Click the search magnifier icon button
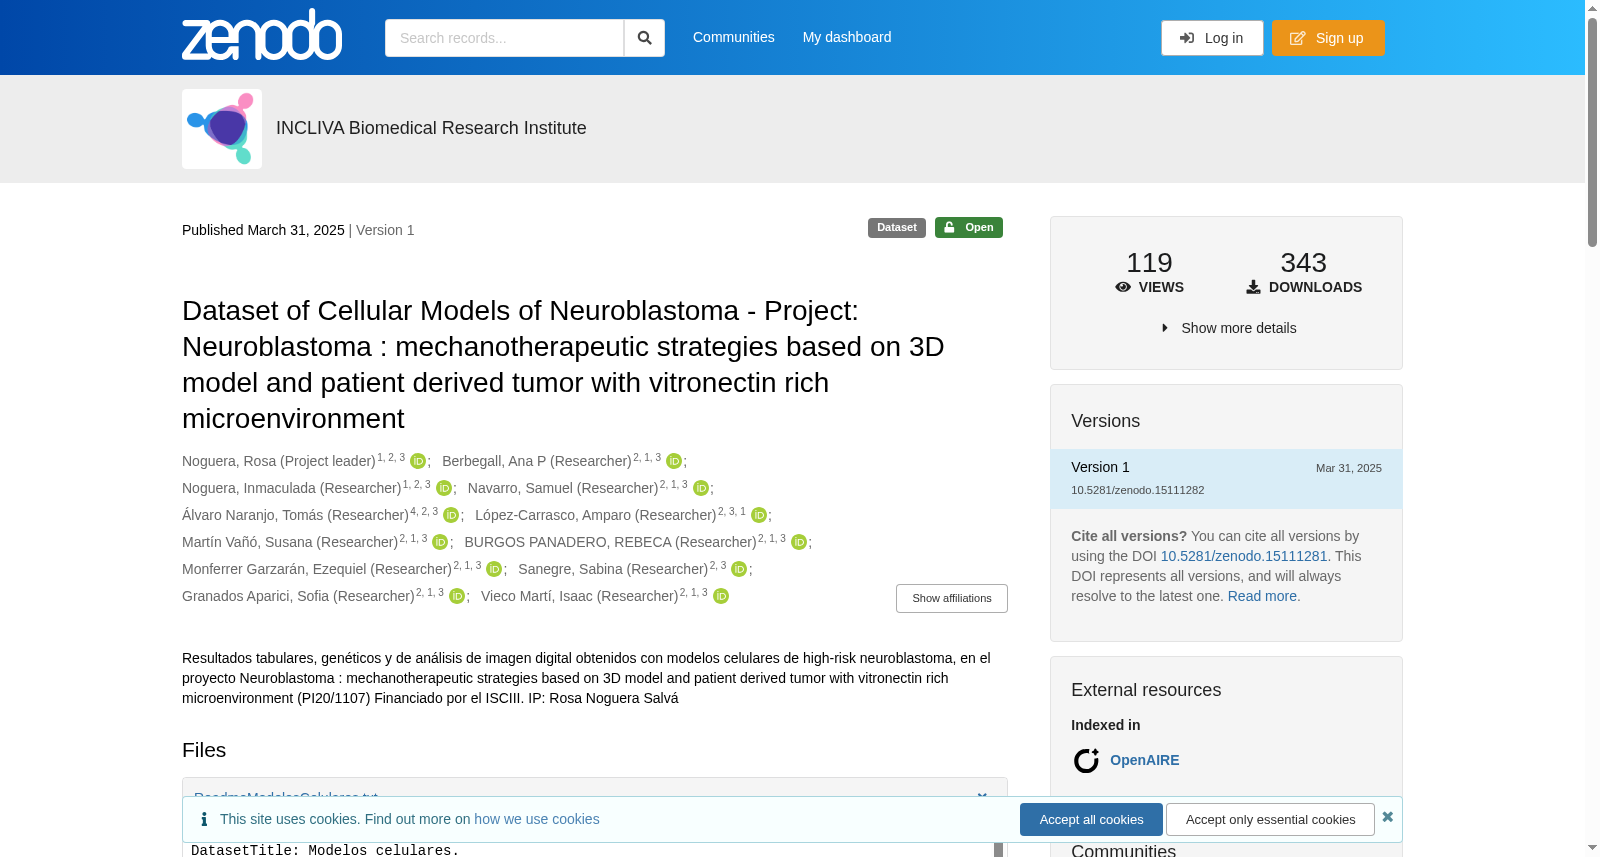Image resolution: width=1600 pixels, height=857 pixels. click(644, 38)
